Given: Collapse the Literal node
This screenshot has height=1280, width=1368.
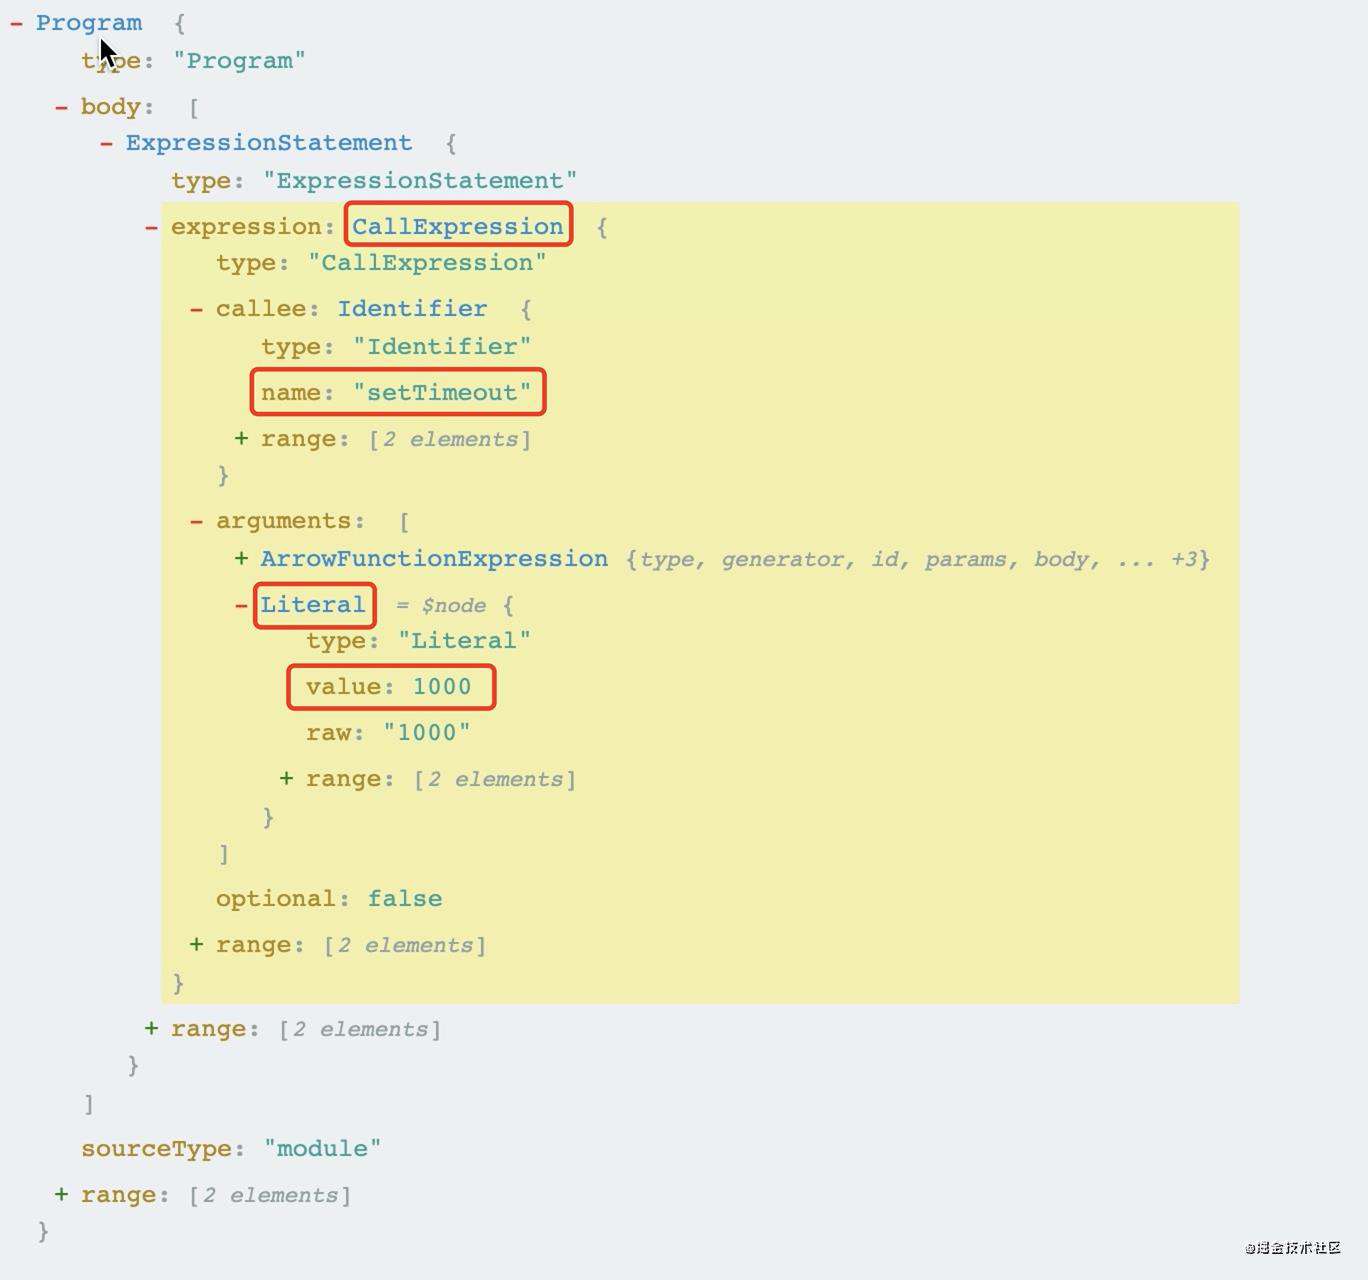Looking at the screenshot, I should coord(241,605).
